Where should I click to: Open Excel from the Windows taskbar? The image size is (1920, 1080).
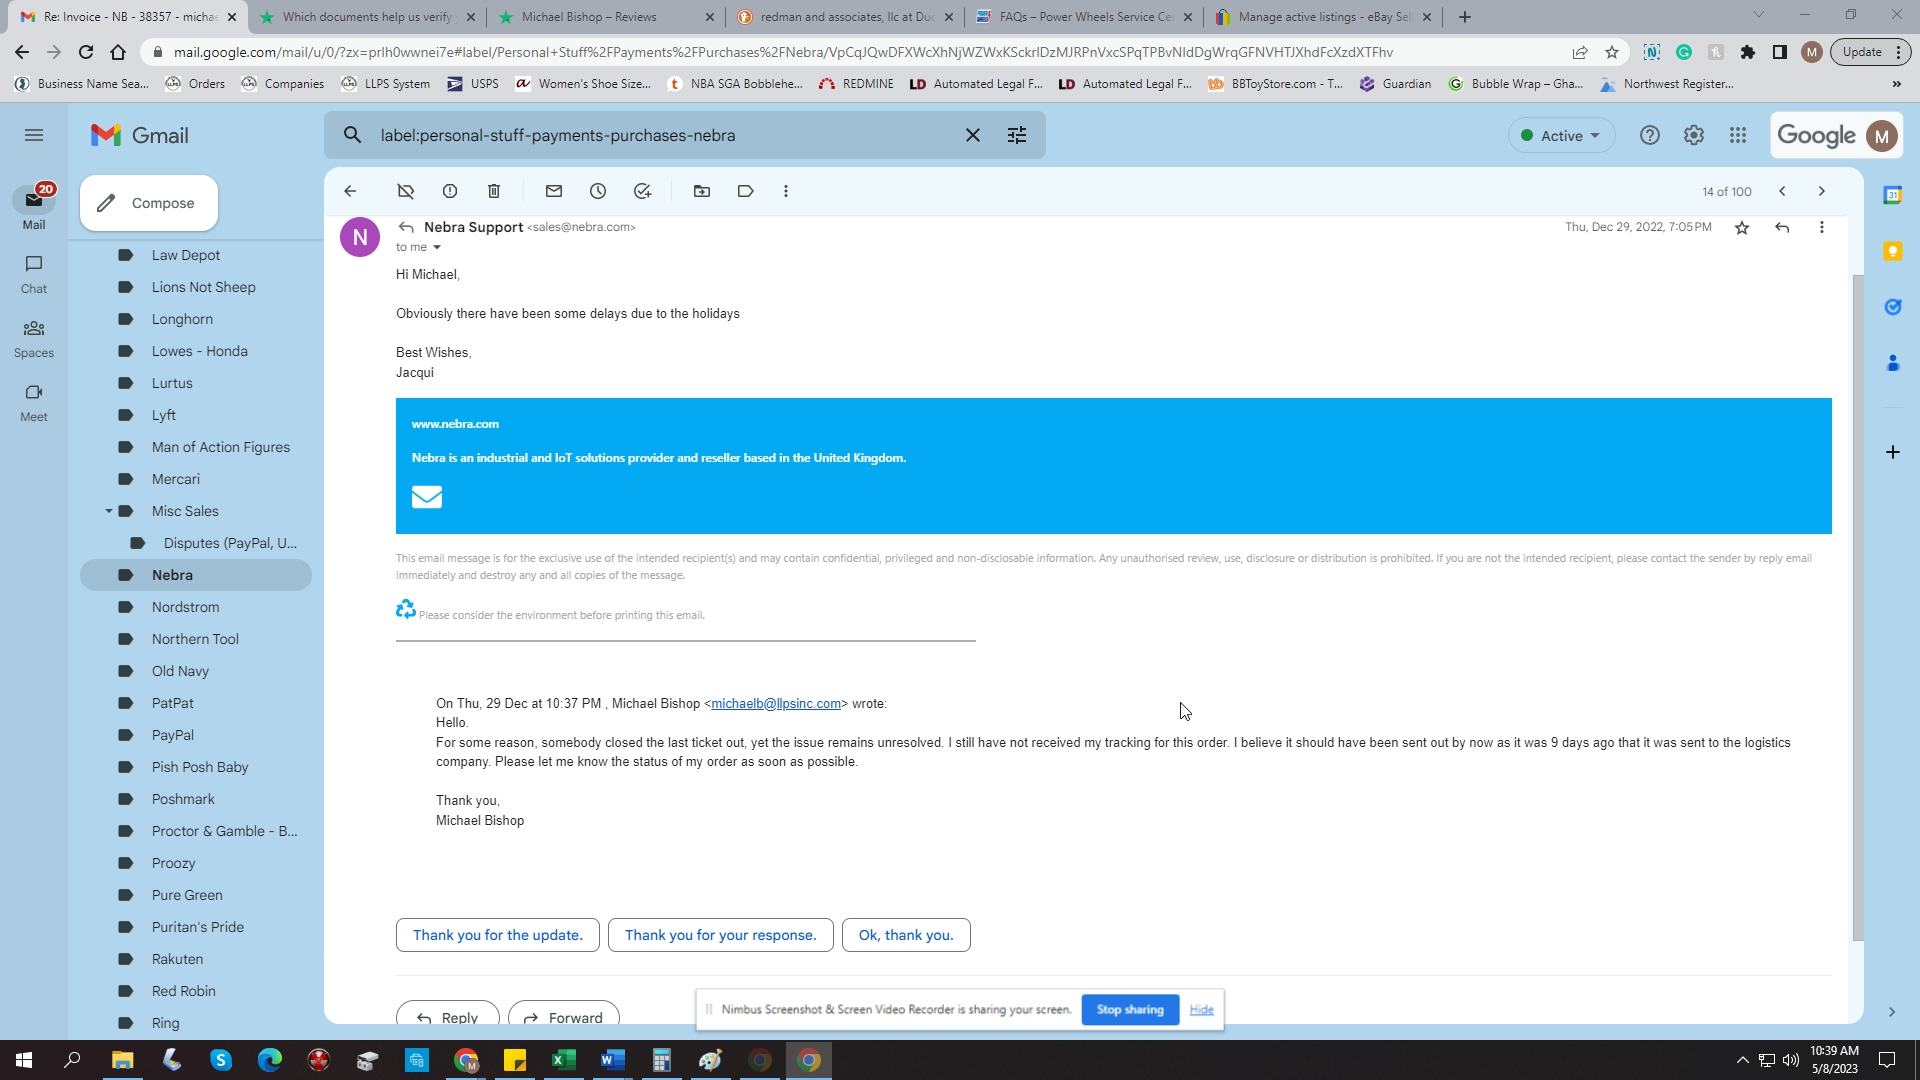[564, 1060]
